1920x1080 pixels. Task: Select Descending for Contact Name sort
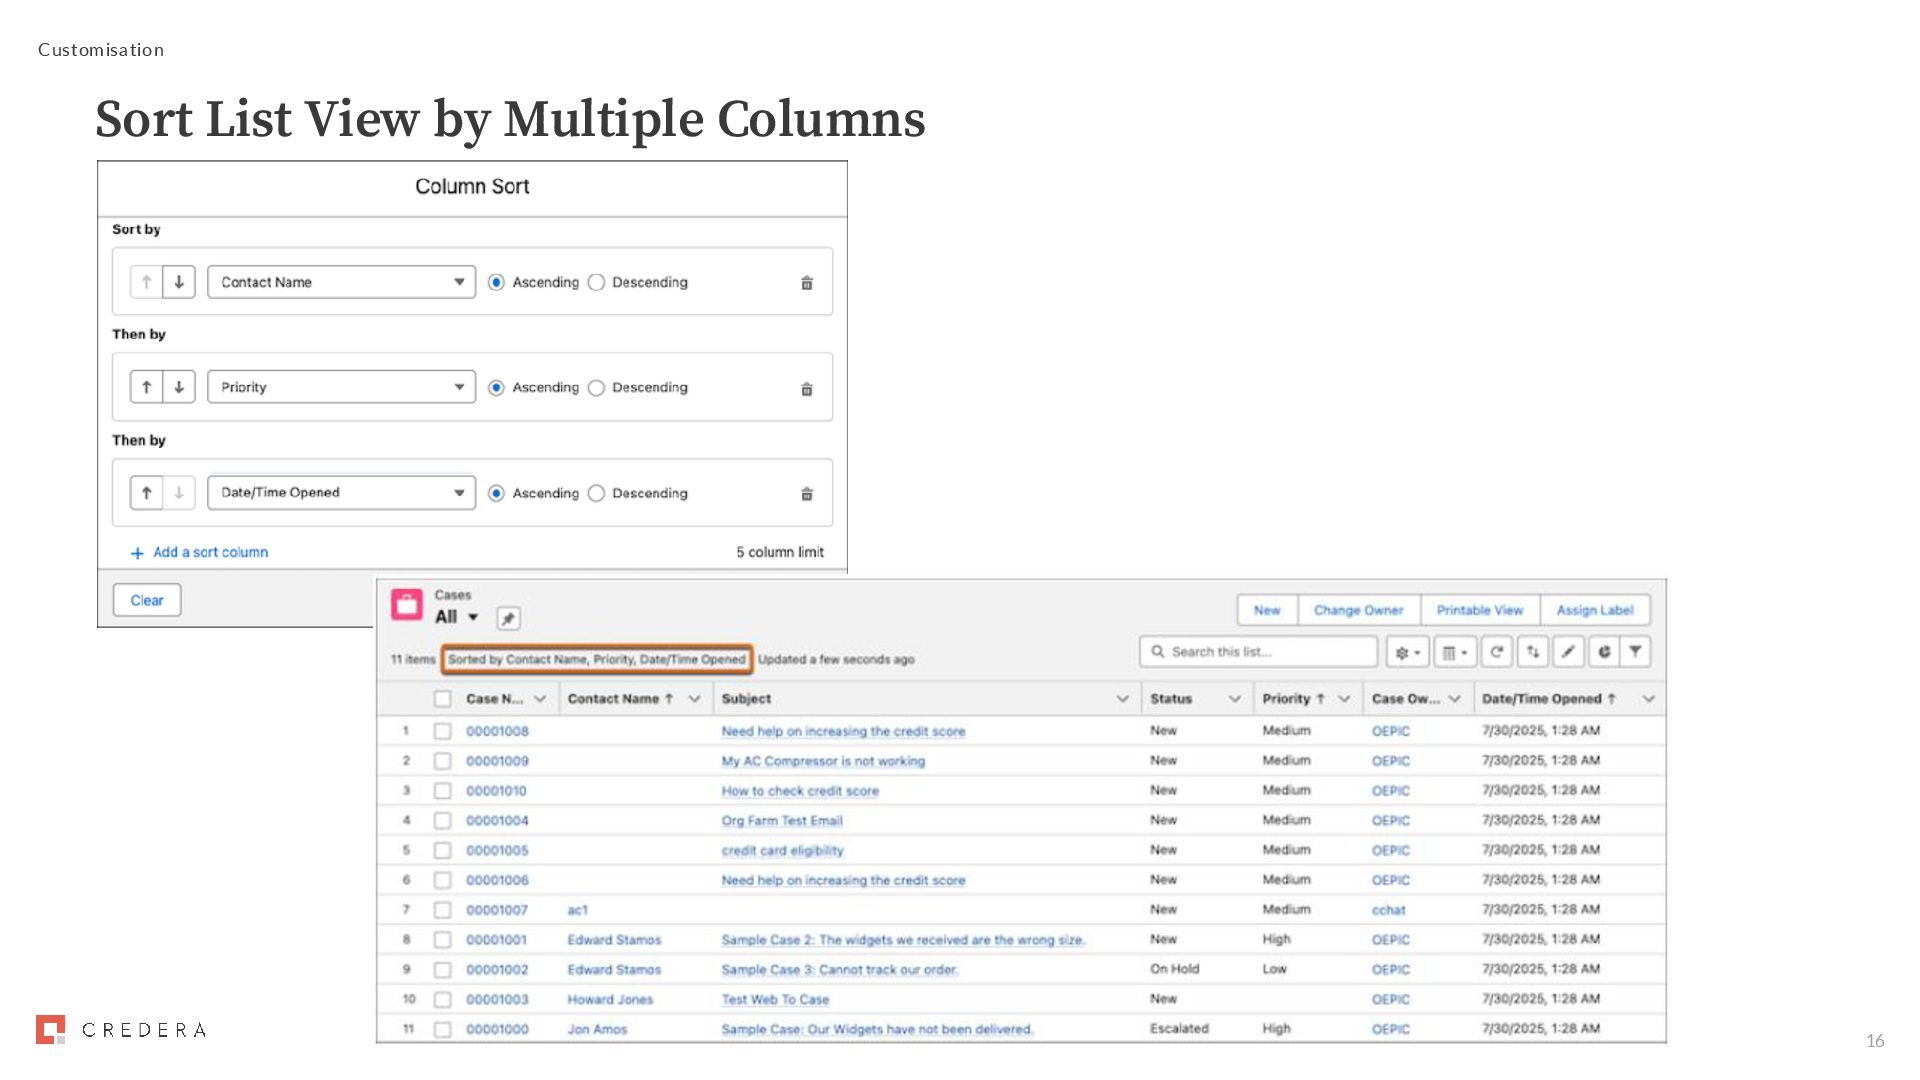coord(597,283)
